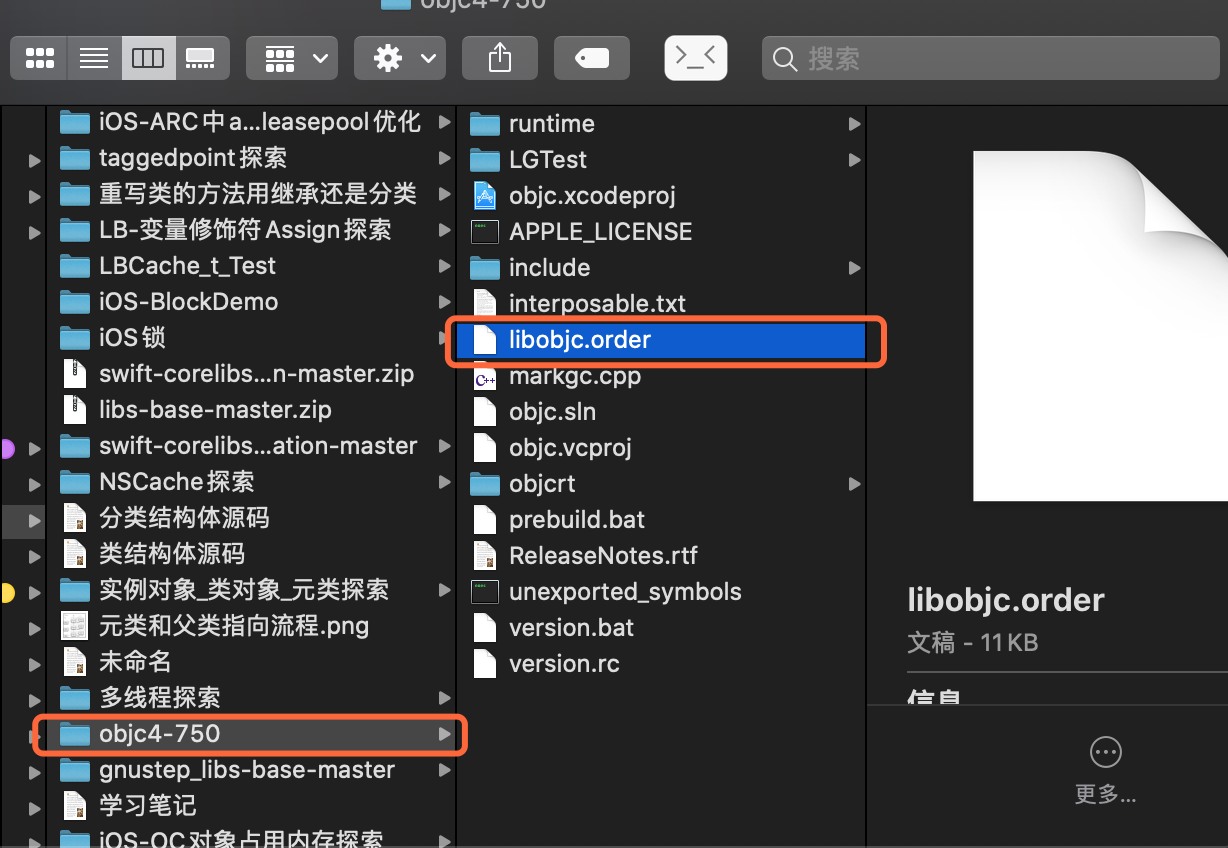
Task: Click the swift-corelibs...n-master.zip archive icon
Action: pos(75,374)
